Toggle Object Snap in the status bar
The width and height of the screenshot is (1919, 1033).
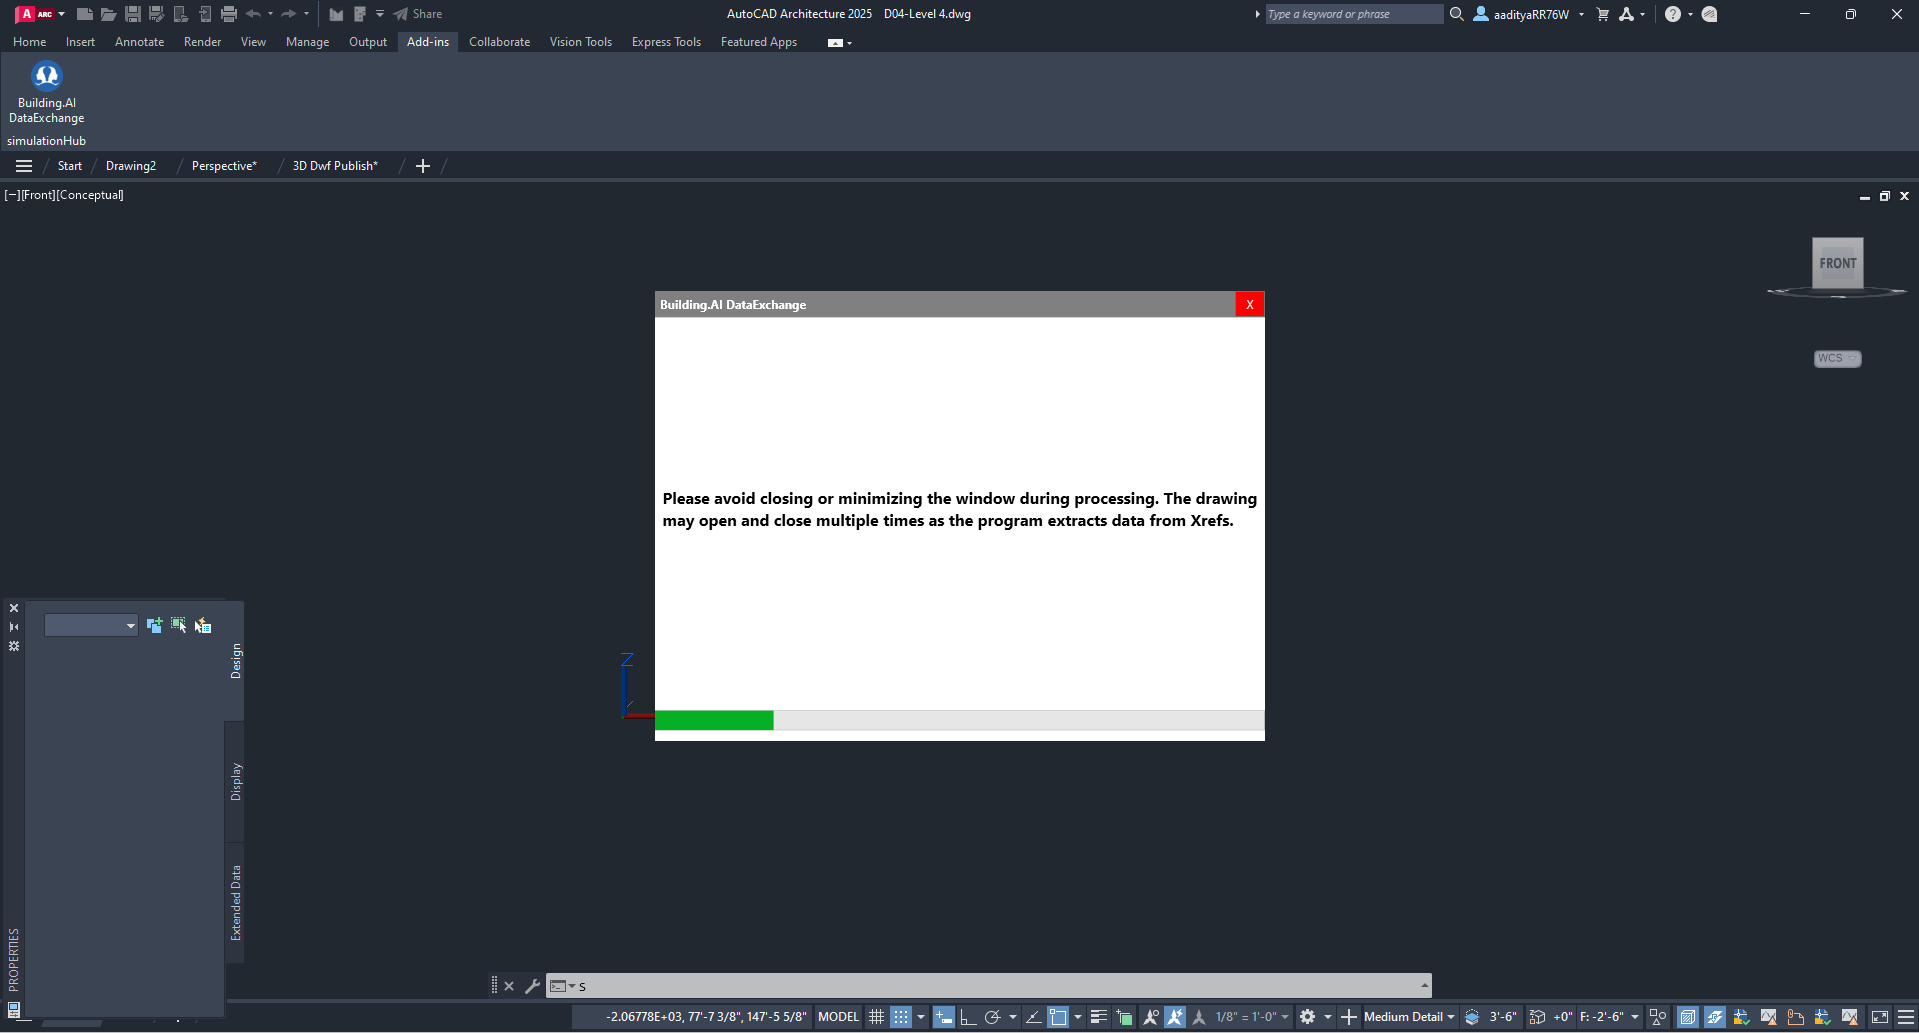[1058, 1017]
